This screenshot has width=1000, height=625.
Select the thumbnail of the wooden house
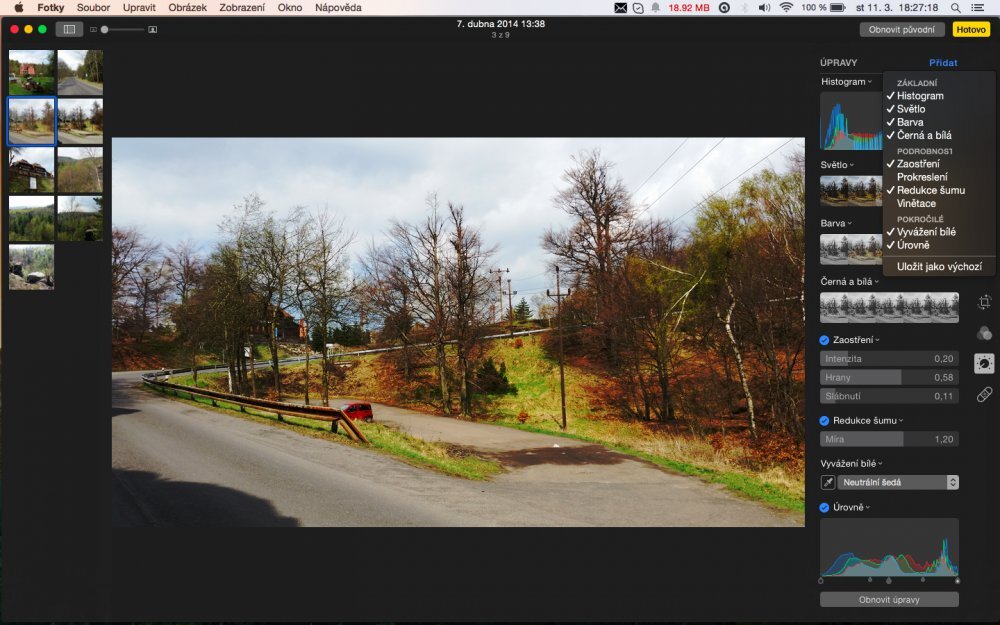pos(31,170)
